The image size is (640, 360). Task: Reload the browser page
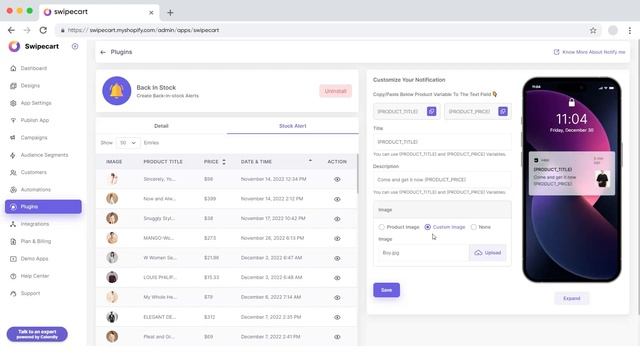pos(43,30)
